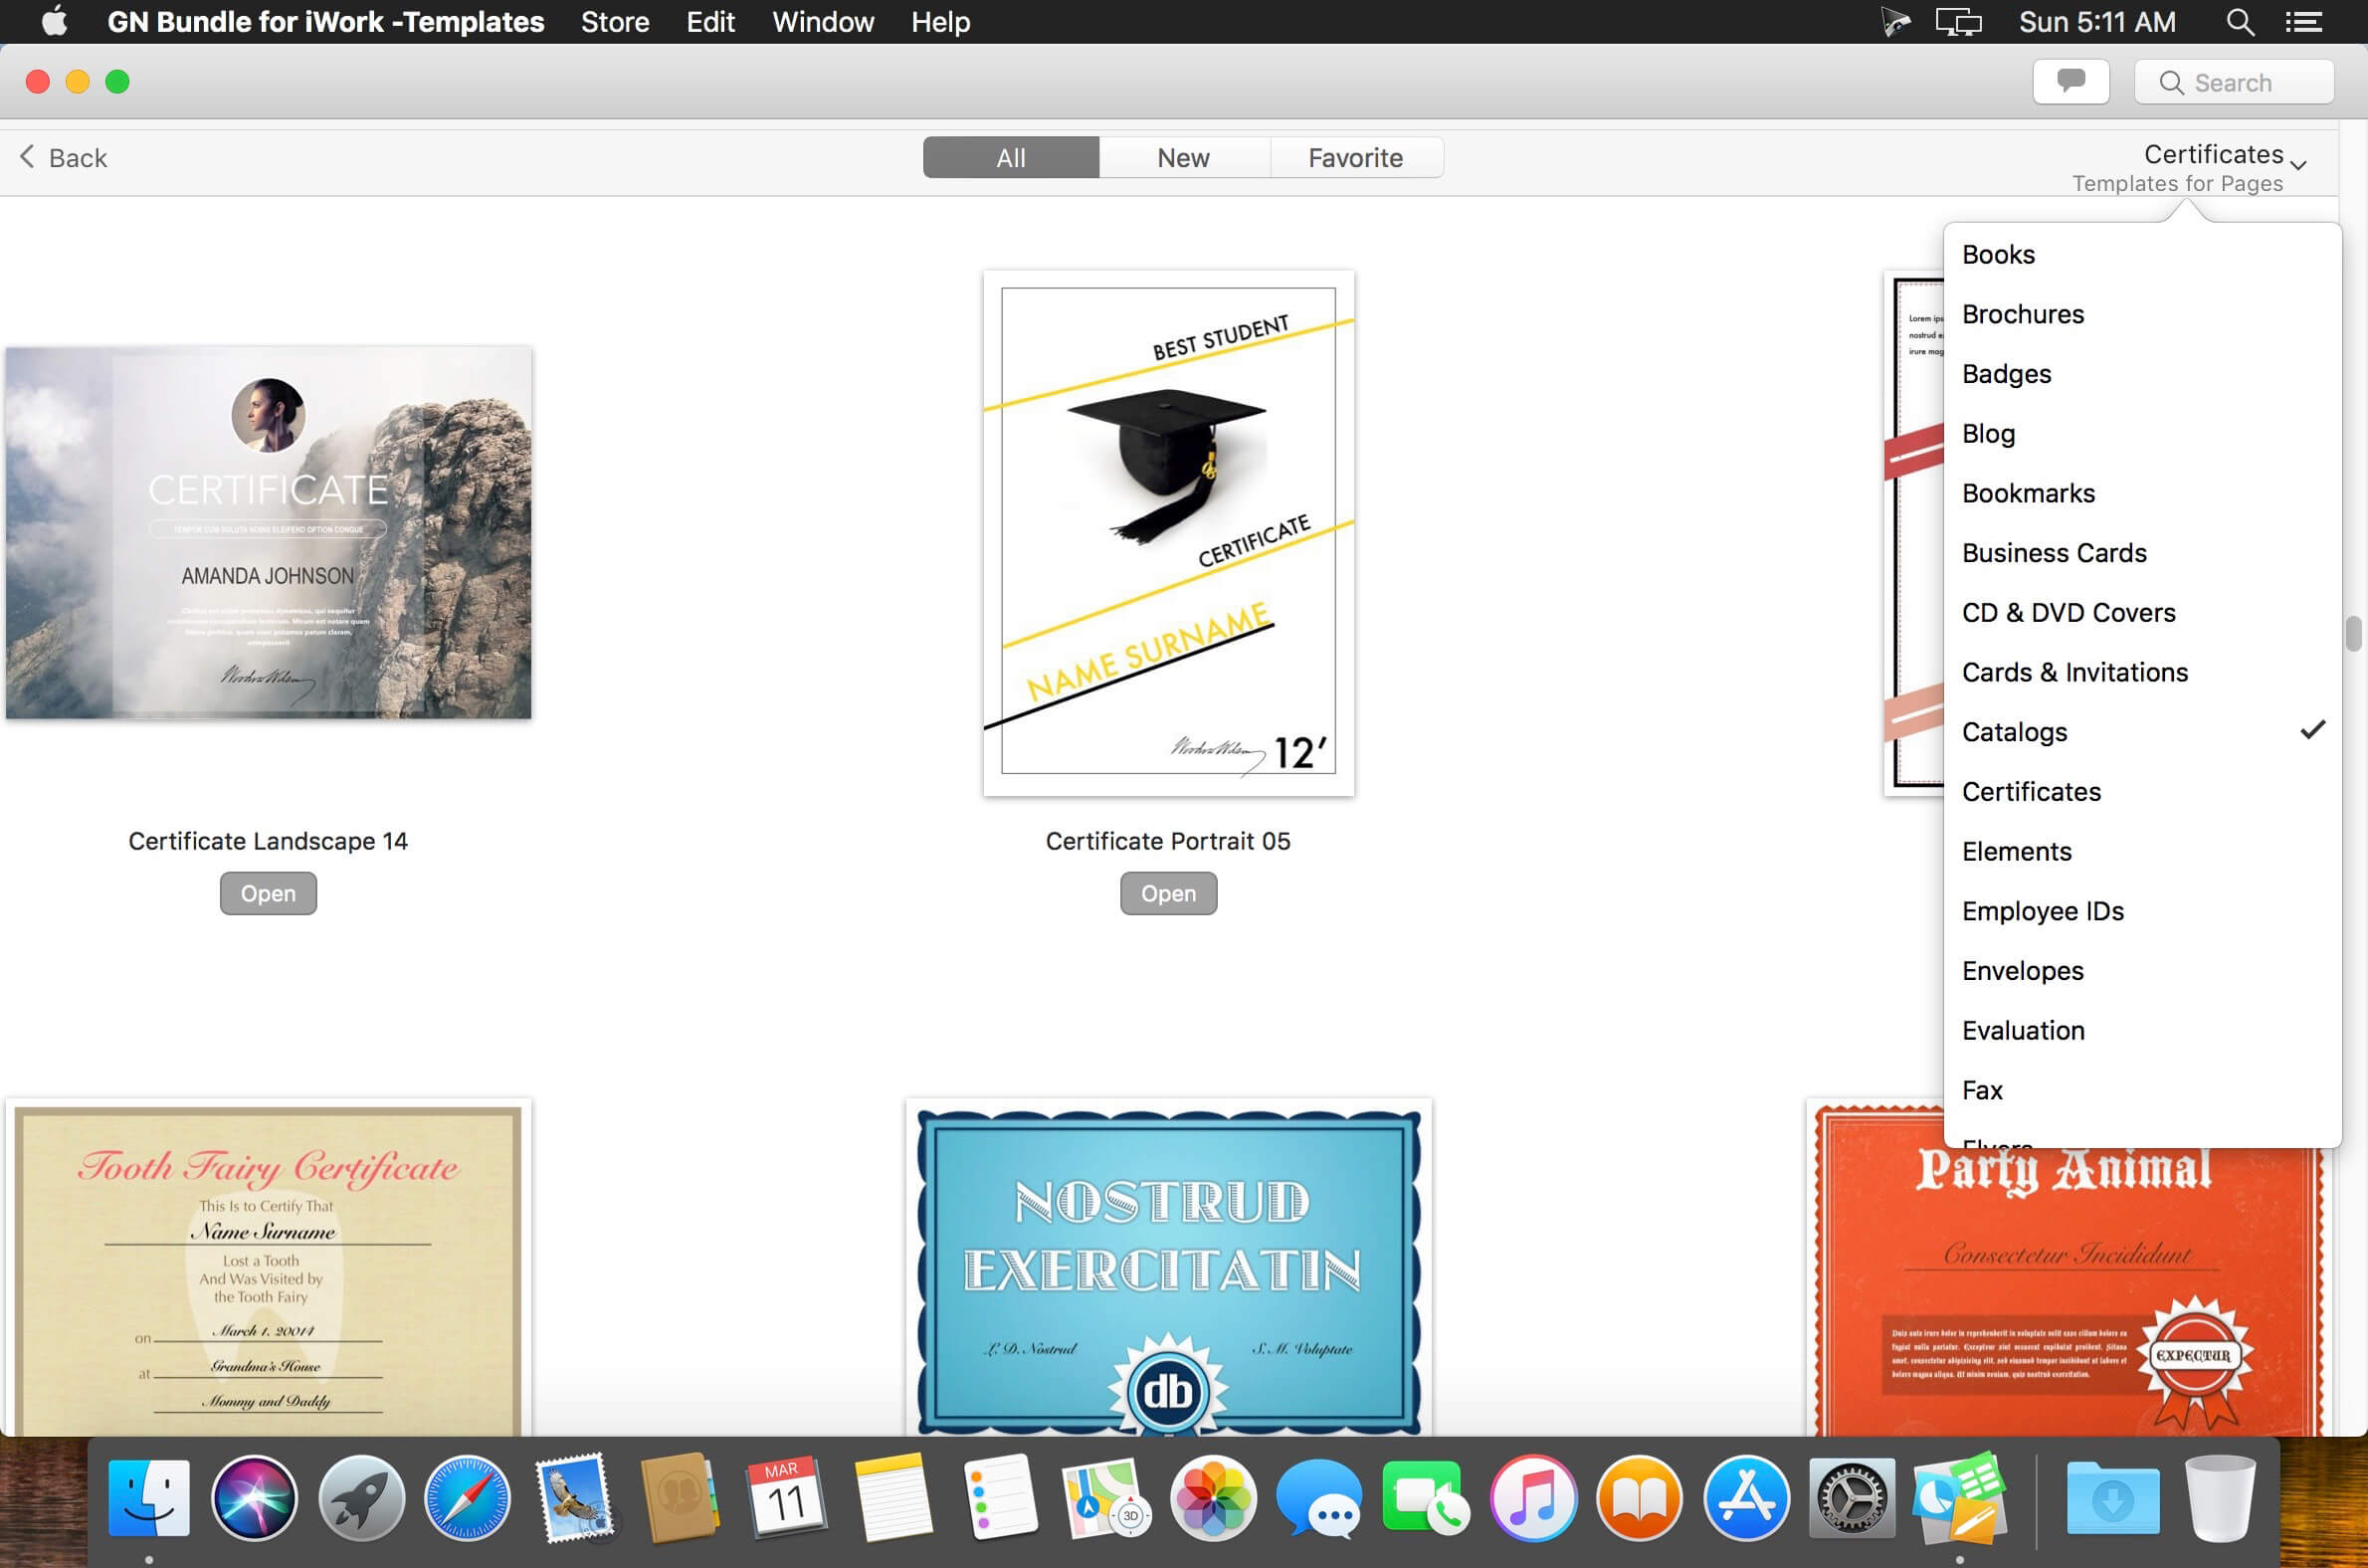The image size is (2368, 1568).
Task: Open the Store menu
Action: point(615,21)
